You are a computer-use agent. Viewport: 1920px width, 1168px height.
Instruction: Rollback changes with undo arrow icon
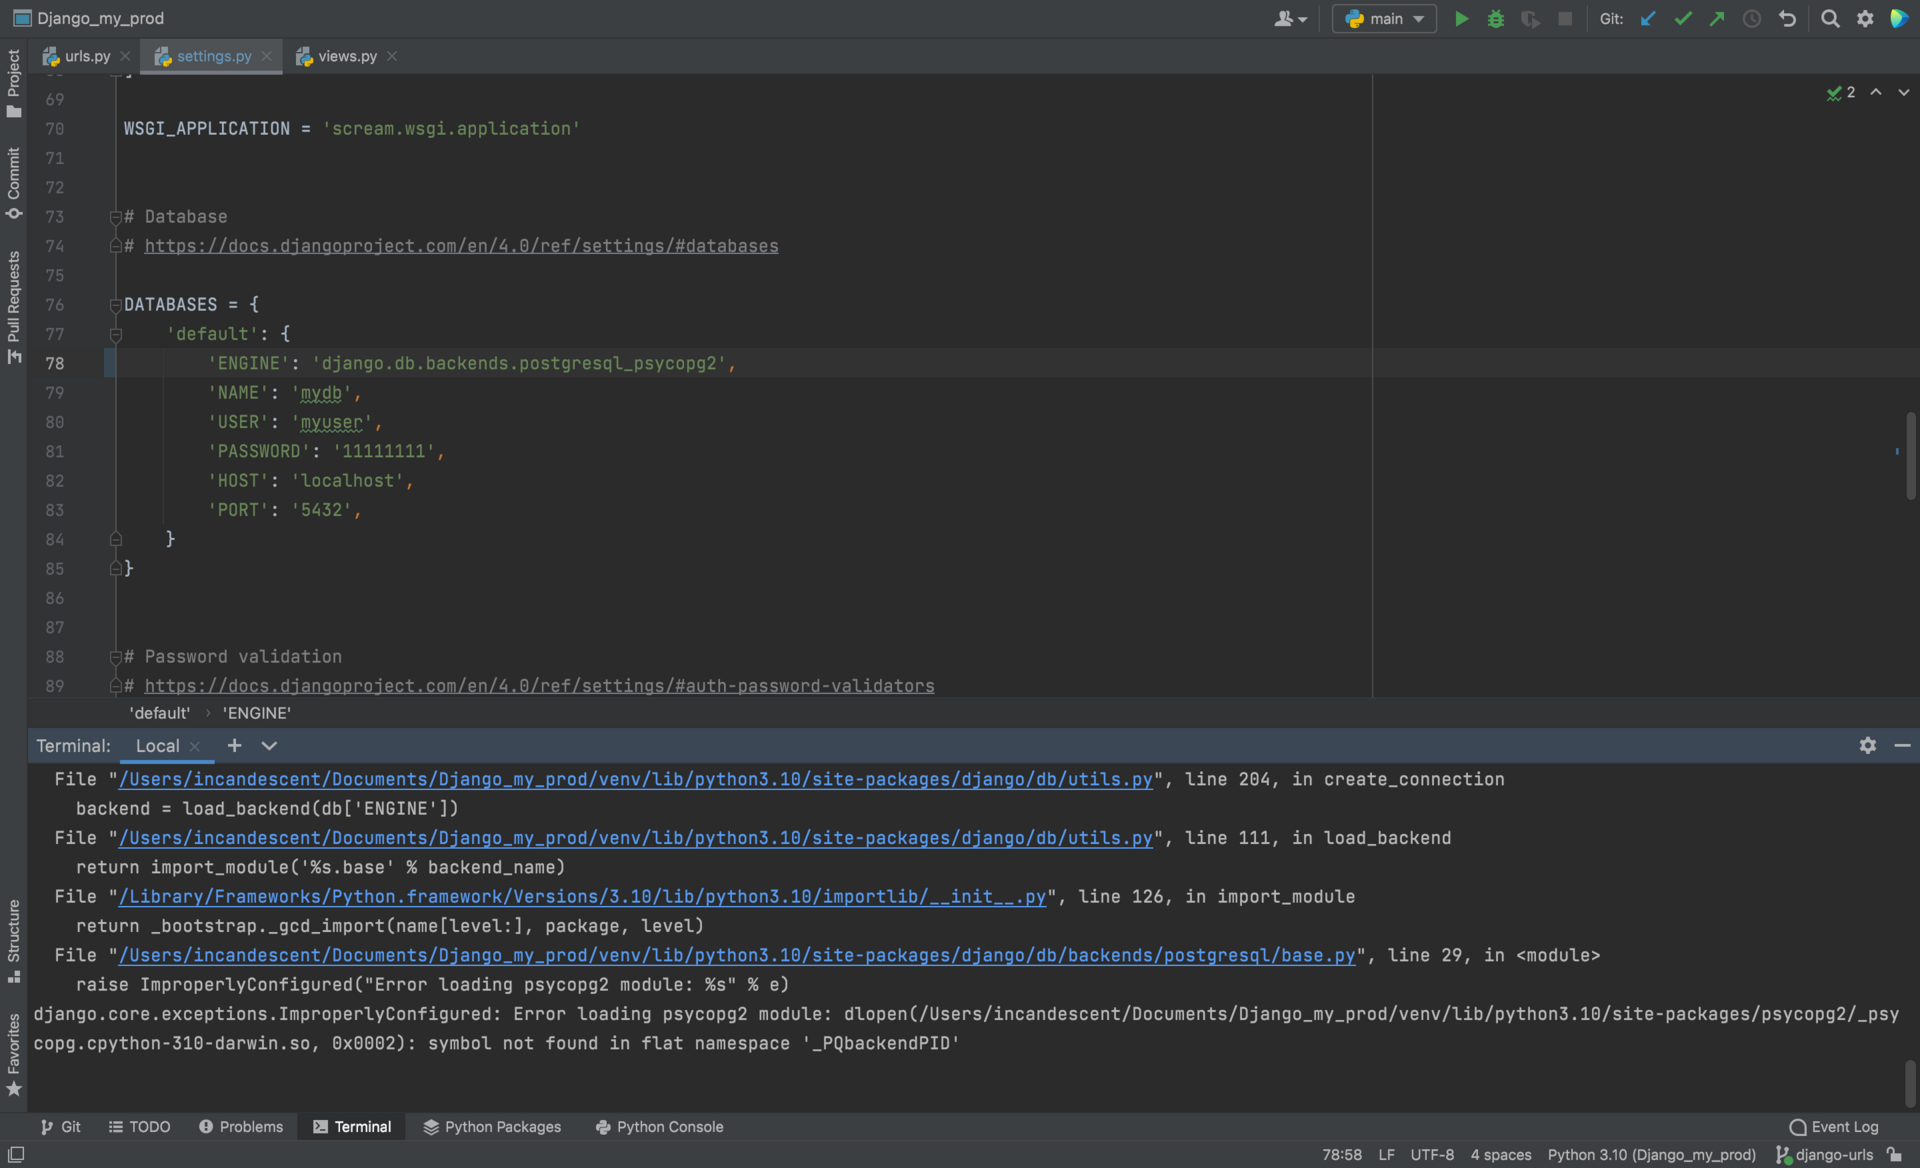[1787, 19]
